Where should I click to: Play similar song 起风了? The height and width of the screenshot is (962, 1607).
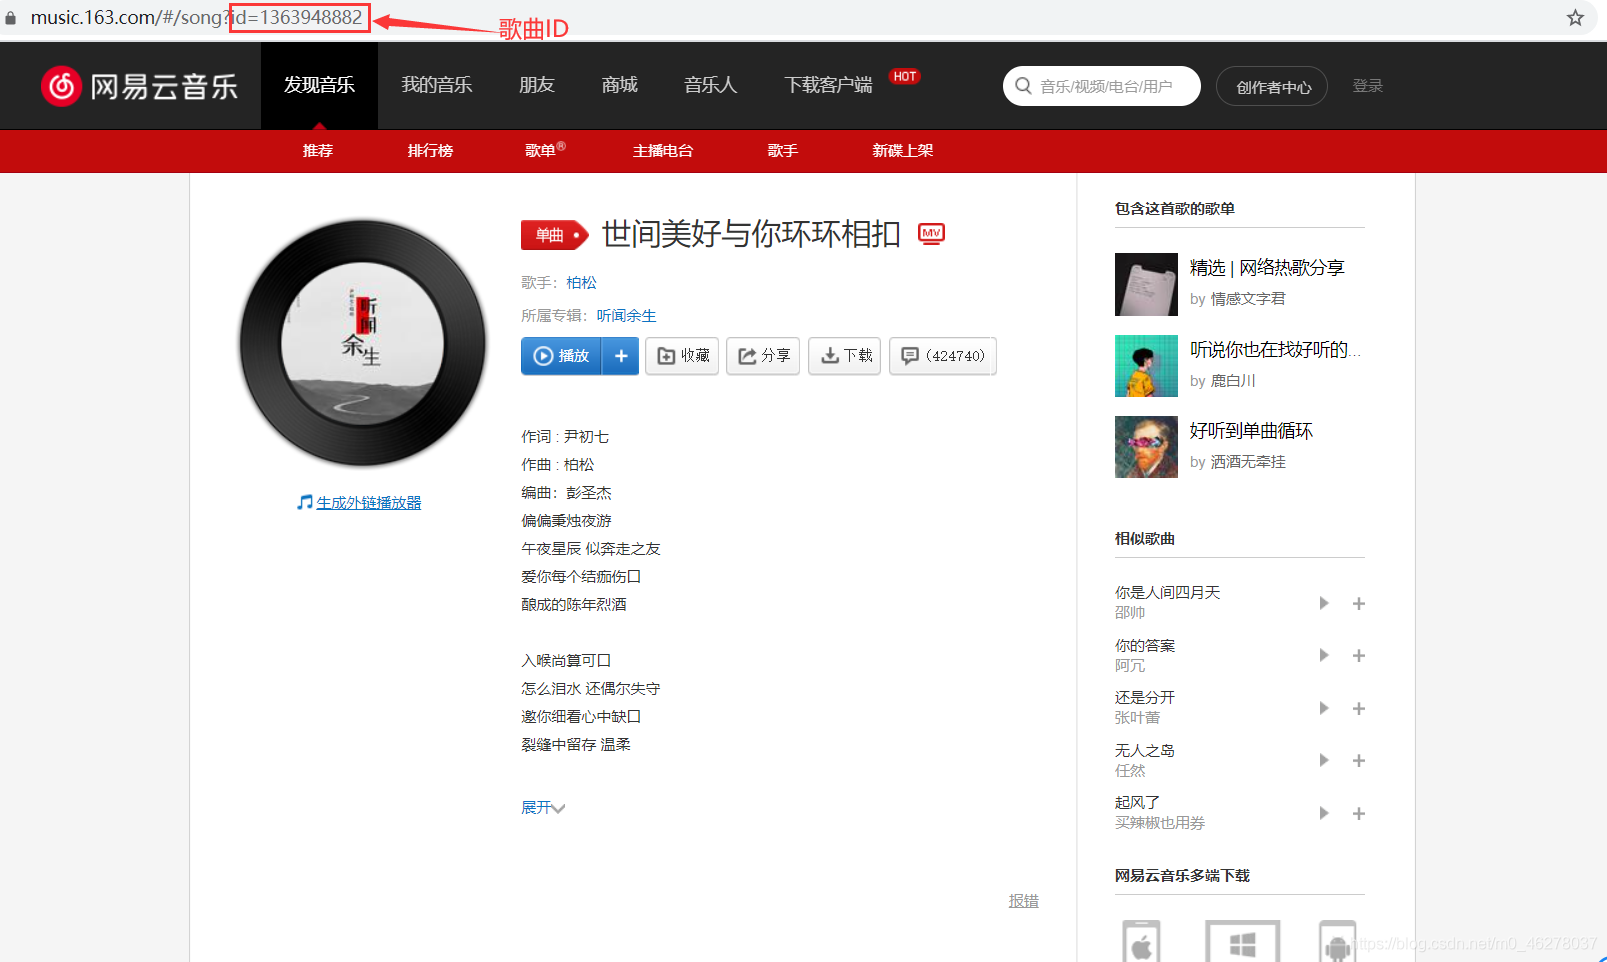1323,813
